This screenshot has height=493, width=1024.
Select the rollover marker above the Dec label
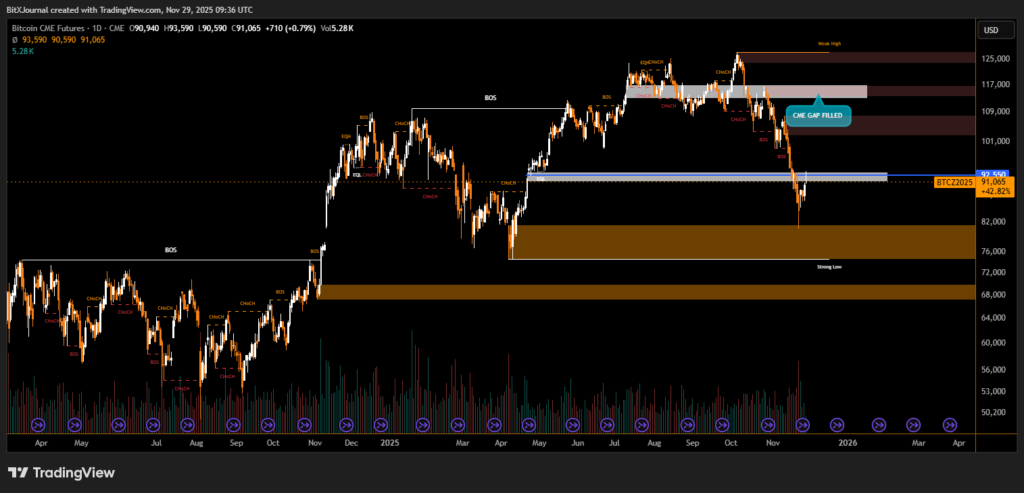[x=345, y=423]
